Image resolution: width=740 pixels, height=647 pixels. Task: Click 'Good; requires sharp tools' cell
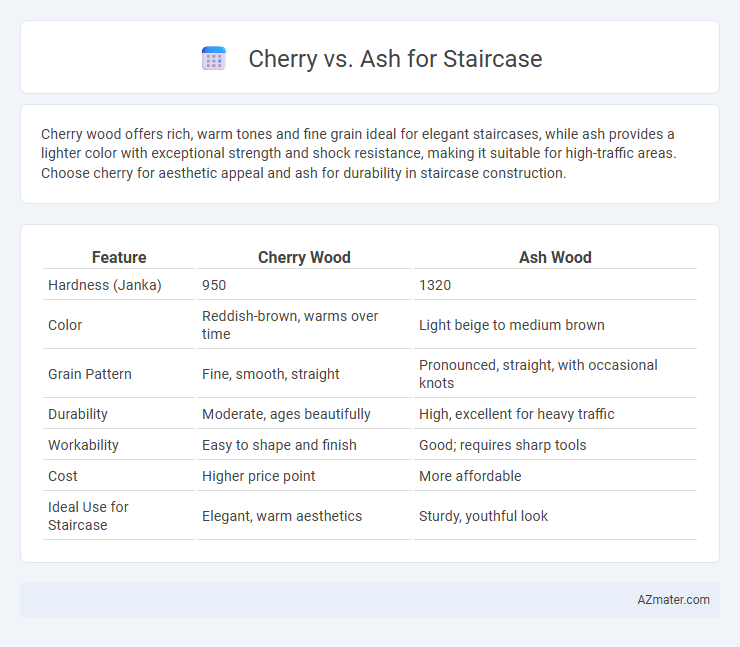pos(503,445)
